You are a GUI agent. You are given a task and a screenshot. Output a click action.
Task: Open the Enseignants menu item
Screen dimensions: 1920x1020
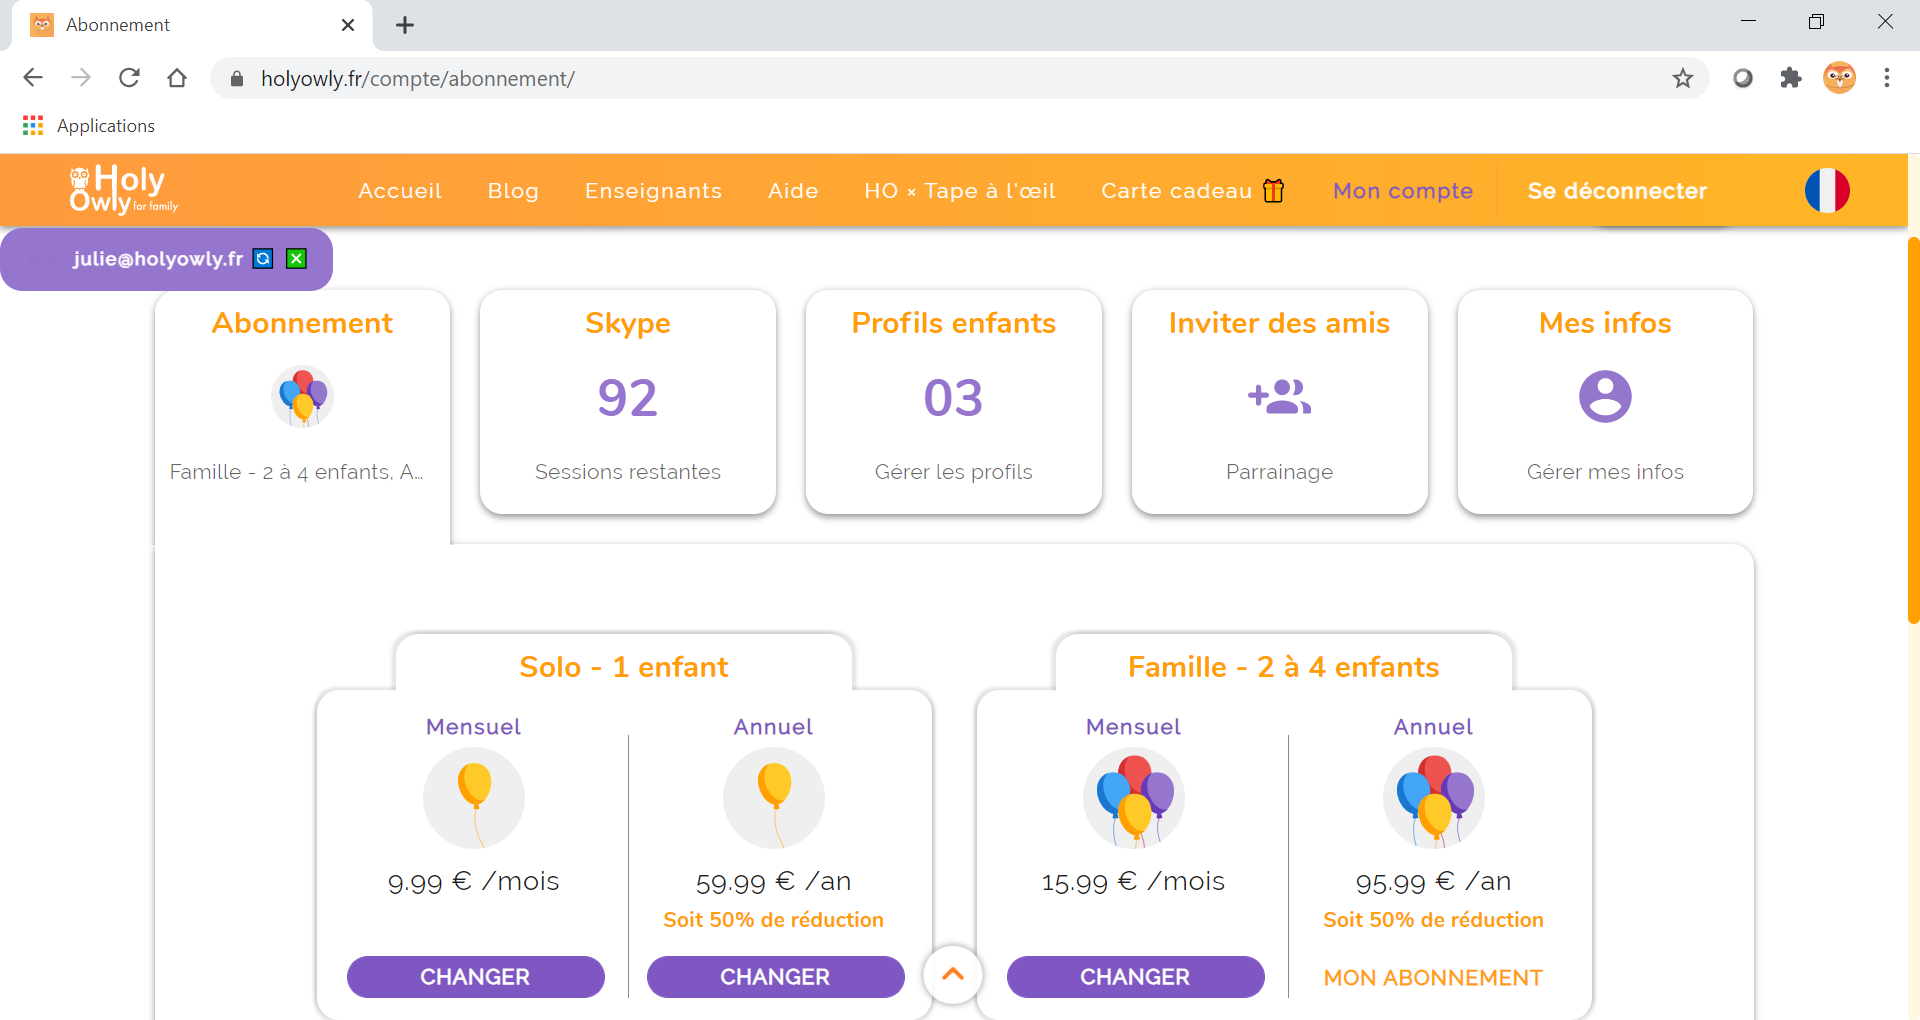pos(653,191)
